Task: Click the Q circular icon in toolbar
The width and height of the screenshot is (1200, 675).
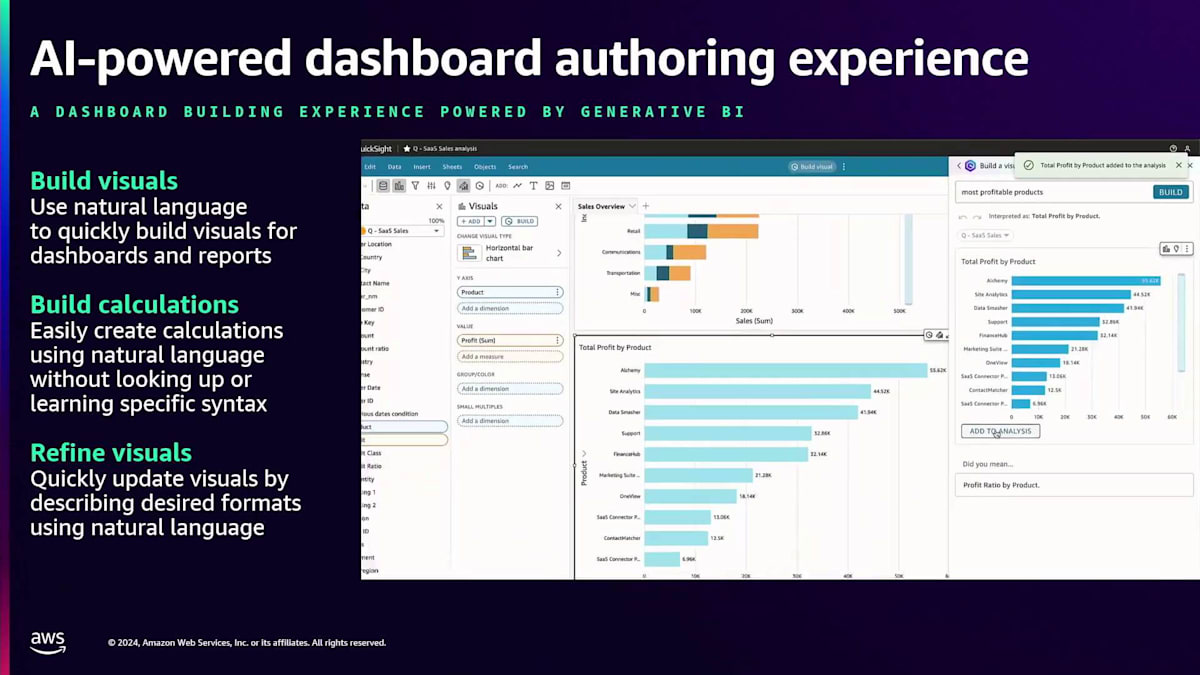Action: coord(480,186)
